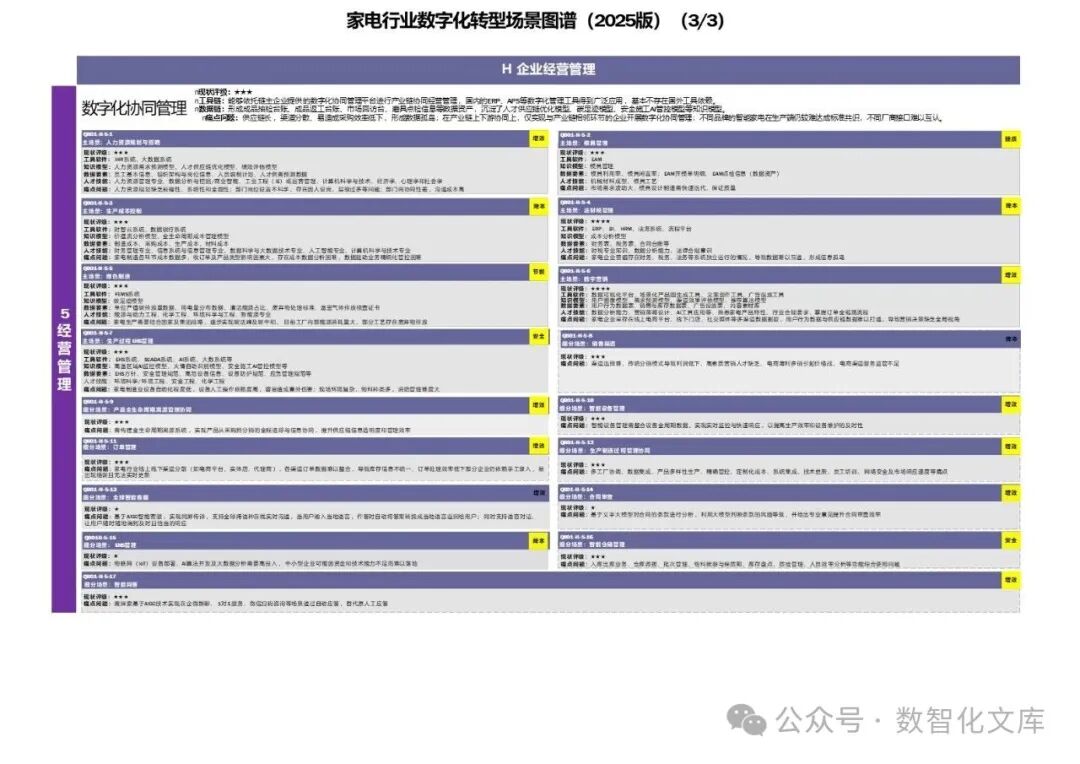Click the 数字化协同管理 section heading
This screenshot has width=1080, height=764.
click(x=134, y=107)
